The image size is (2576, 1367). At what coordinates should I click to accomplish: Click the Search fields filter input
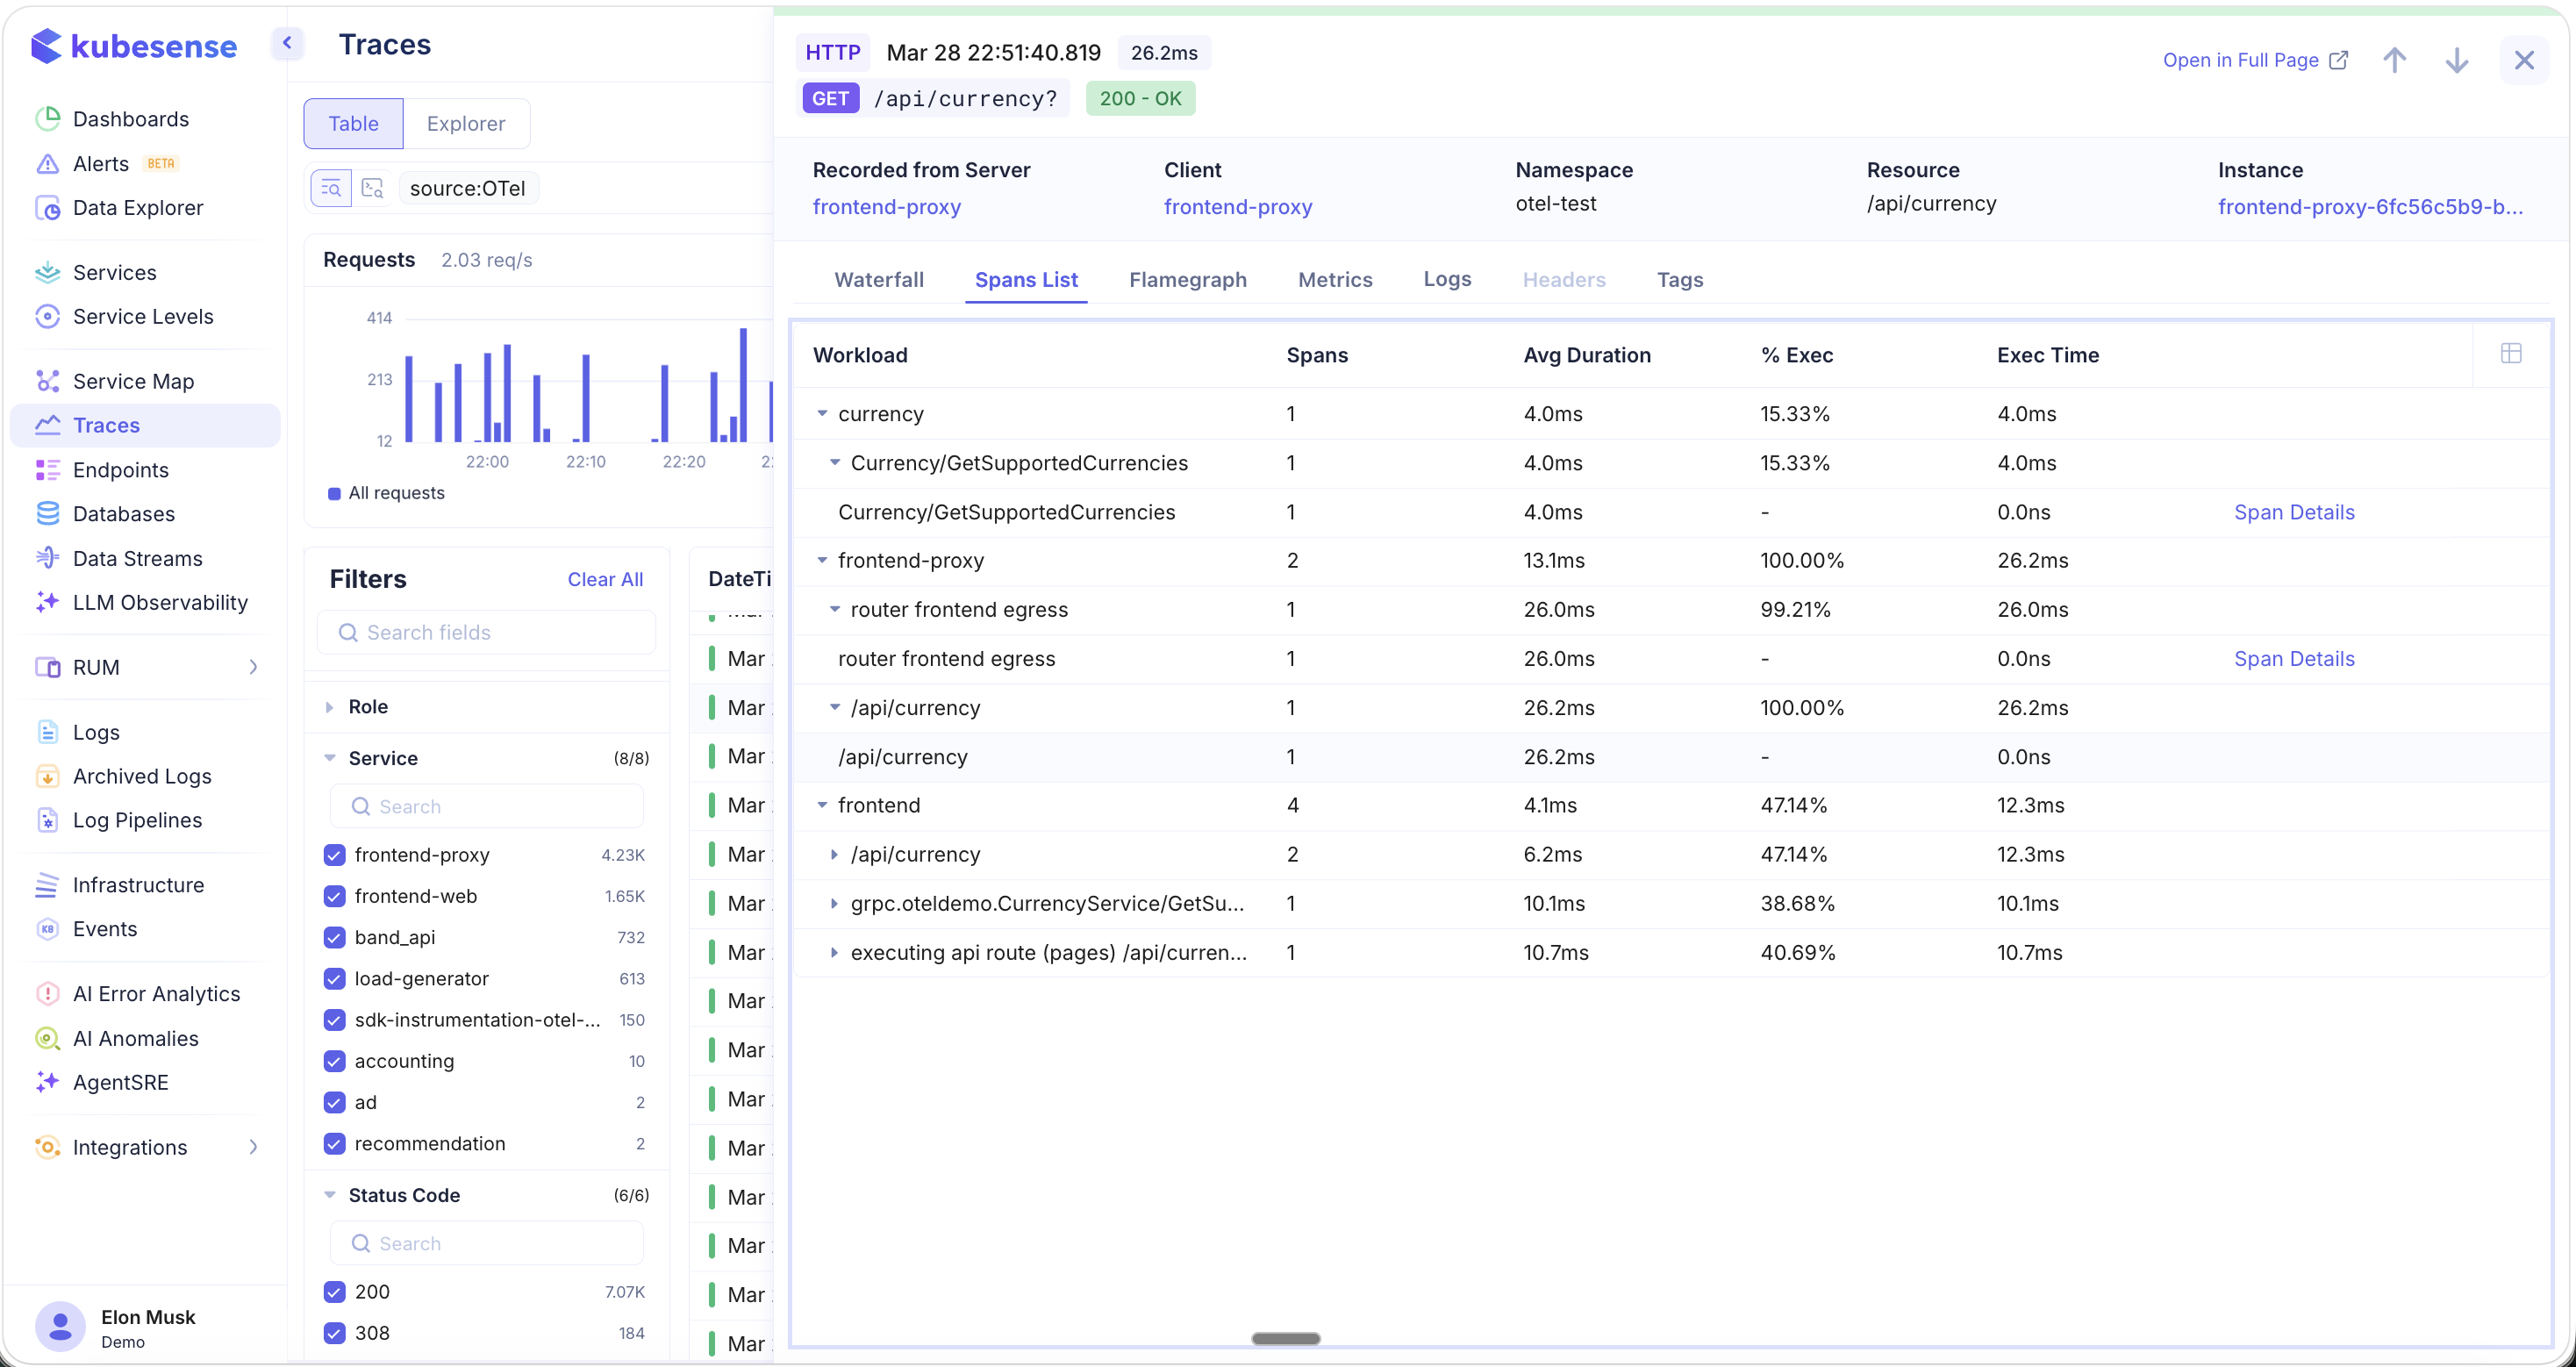[x=487, y=632]
